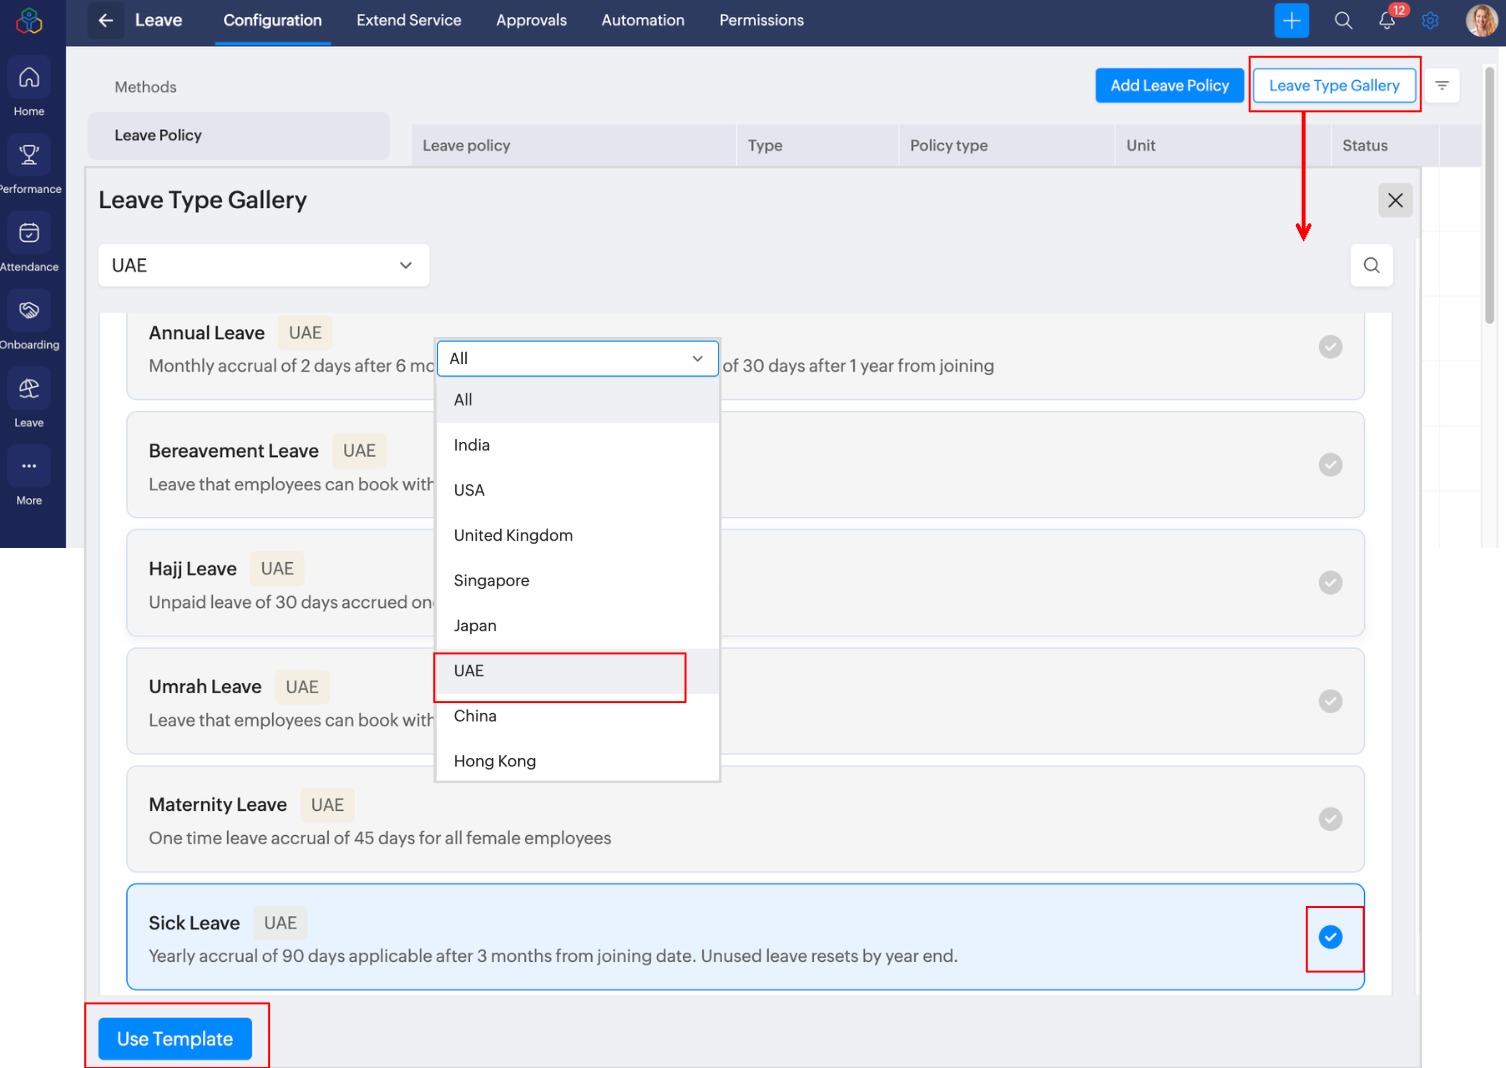This screenshot has height=1068, width=1506.
Task: Click the Add Leave Policy button
Action: tap(1169, 86)
